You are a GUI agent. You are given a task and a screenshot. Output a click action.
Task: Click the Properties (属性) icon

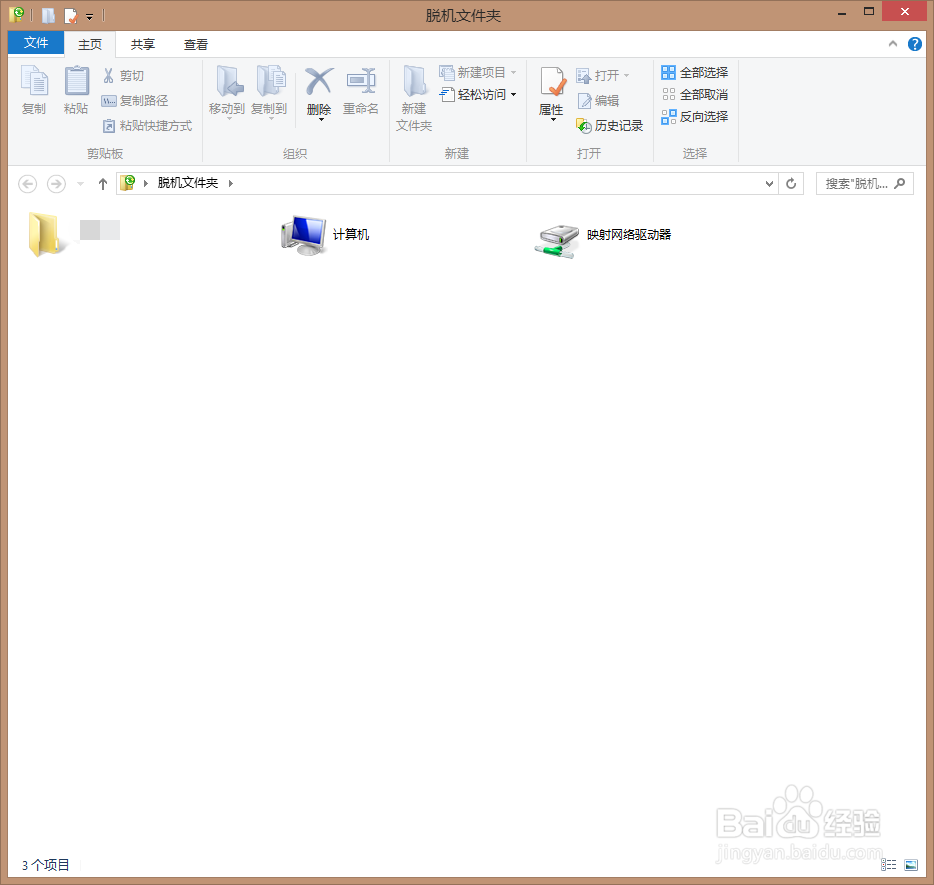(x=552, y=82)
